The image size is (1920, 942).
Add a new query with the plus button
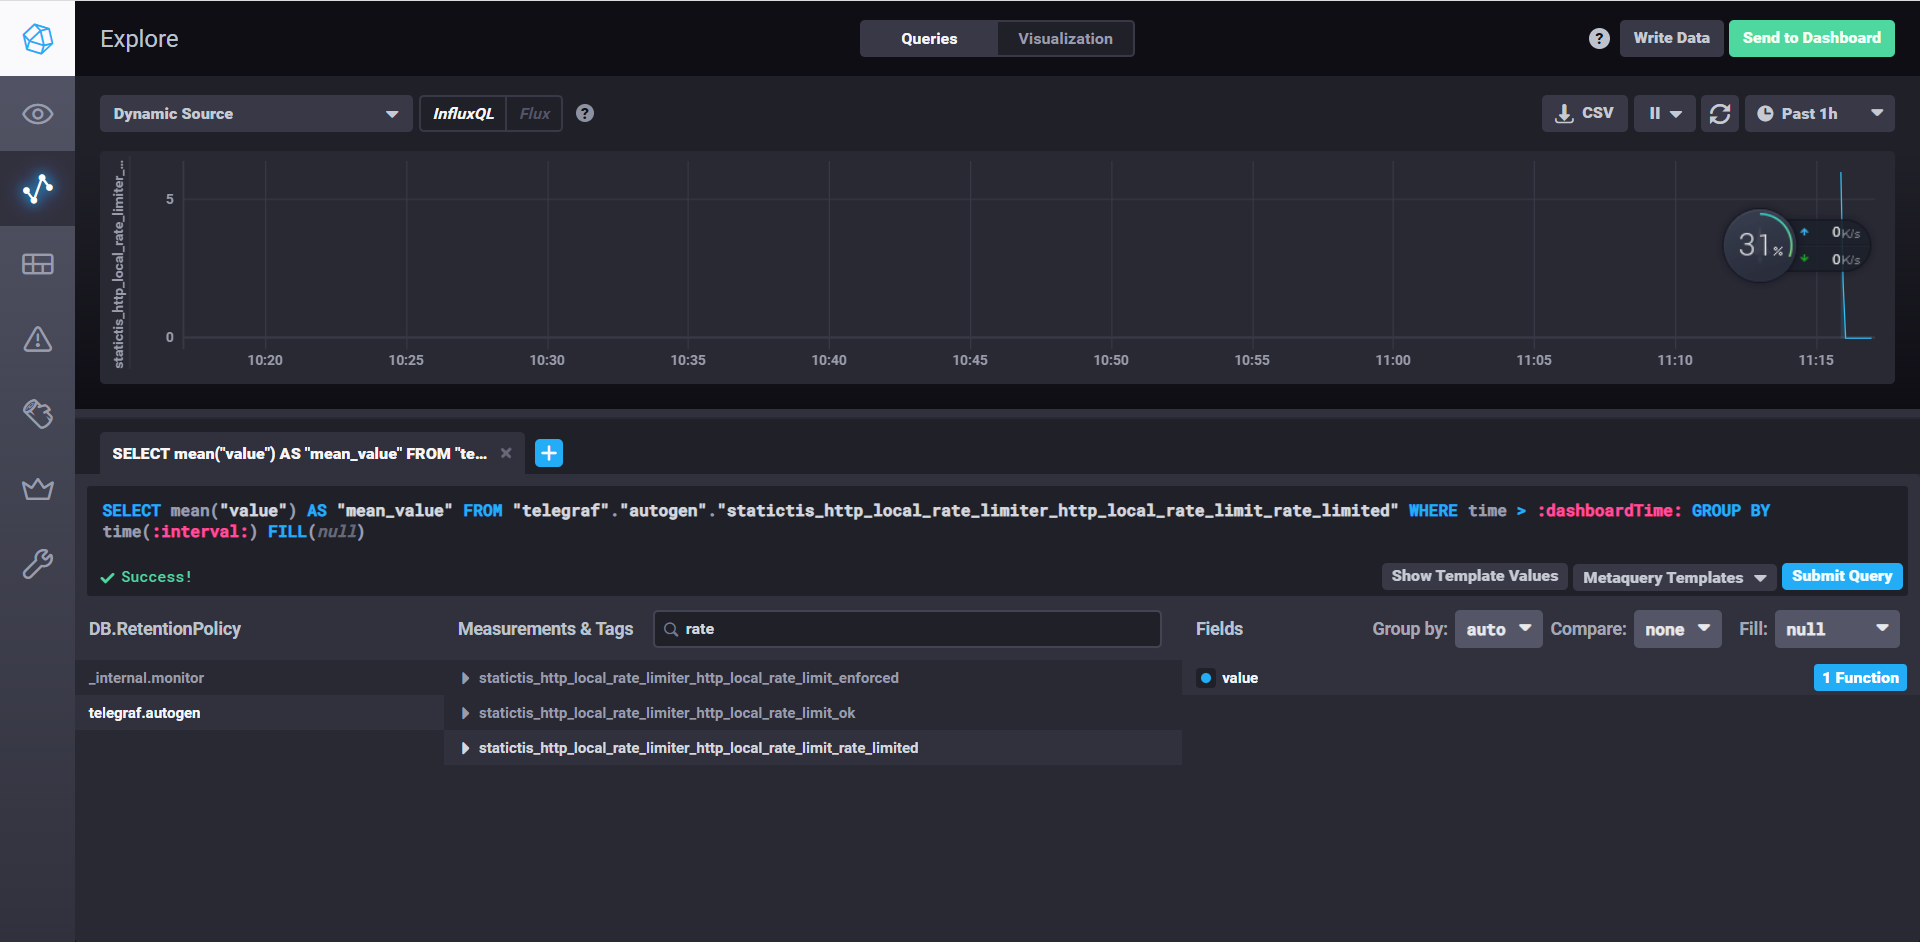point(549,453)
